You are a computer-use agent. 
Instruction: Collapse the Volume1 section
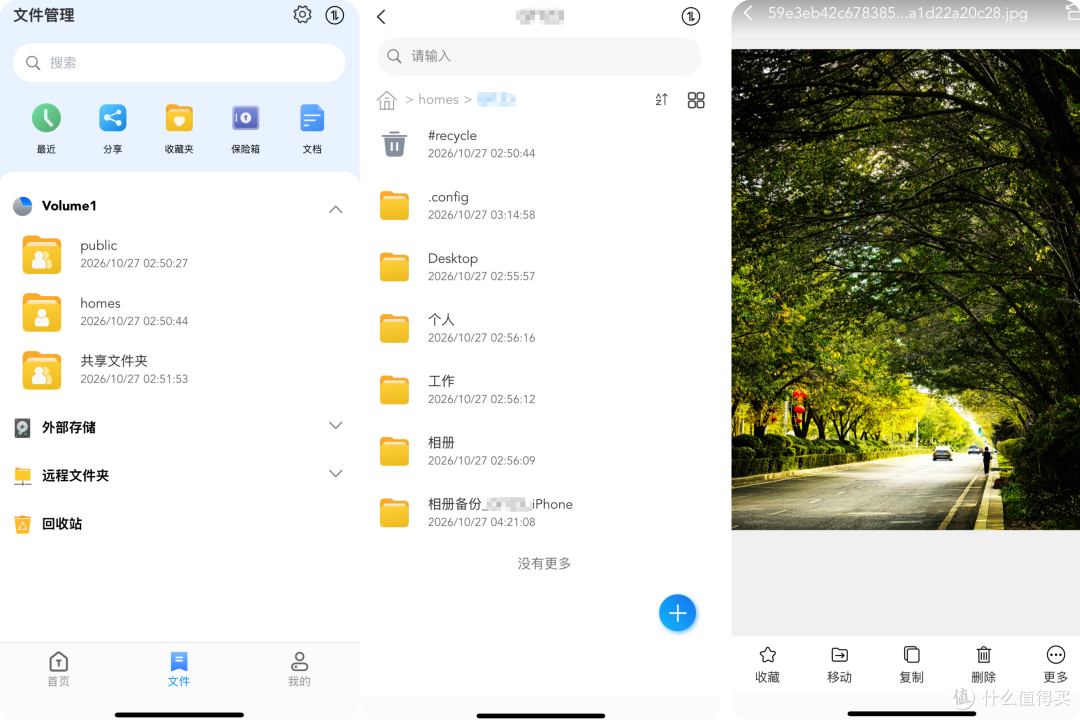pos(335,209)
